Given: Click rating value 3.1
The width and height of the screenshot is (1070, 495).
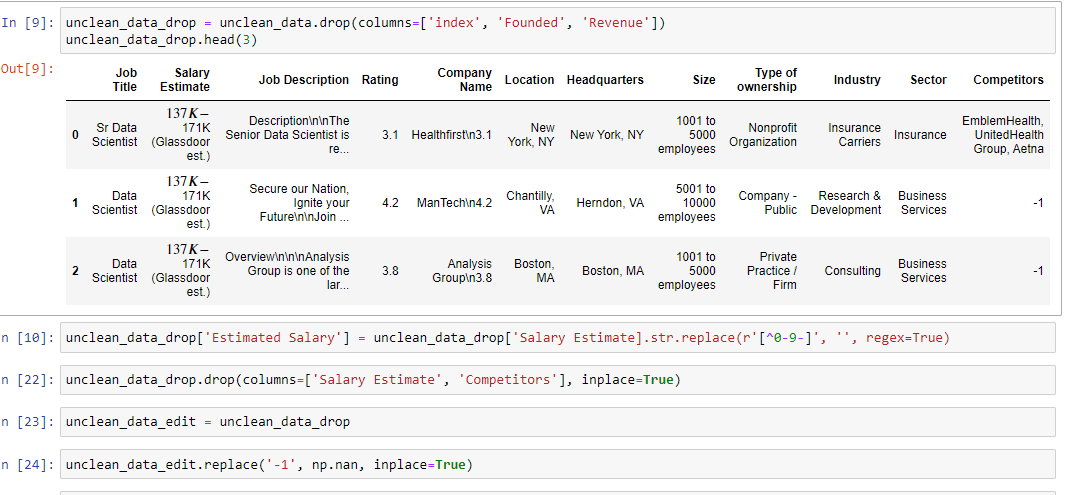Looking at the screenshot, I should click(x=390, y=135).
